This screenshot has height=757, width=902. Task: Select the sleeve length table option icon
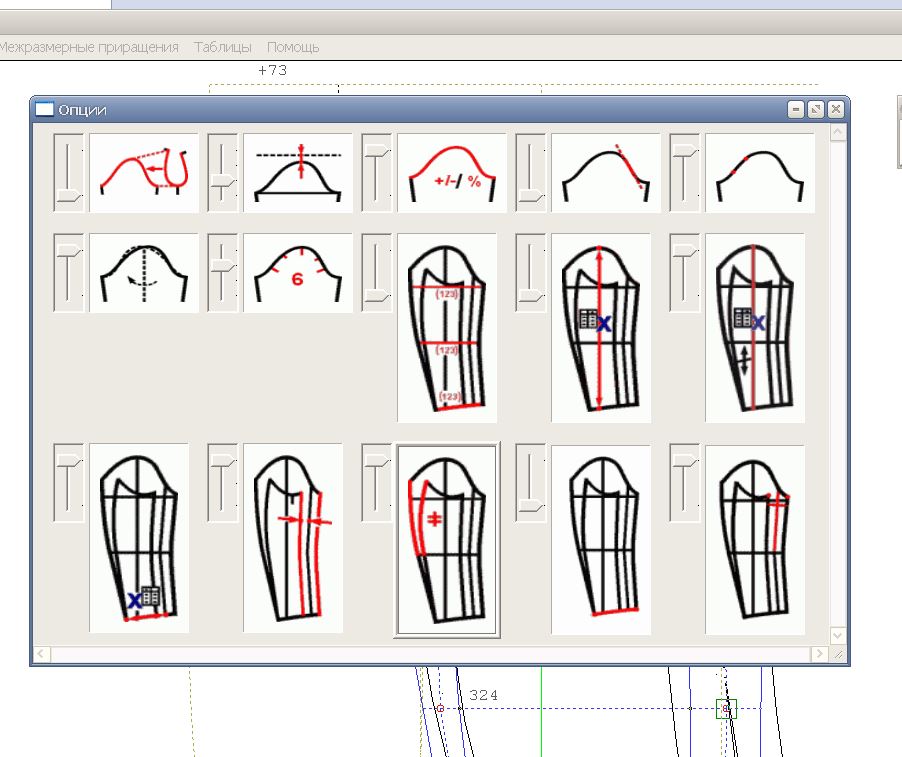601,328
